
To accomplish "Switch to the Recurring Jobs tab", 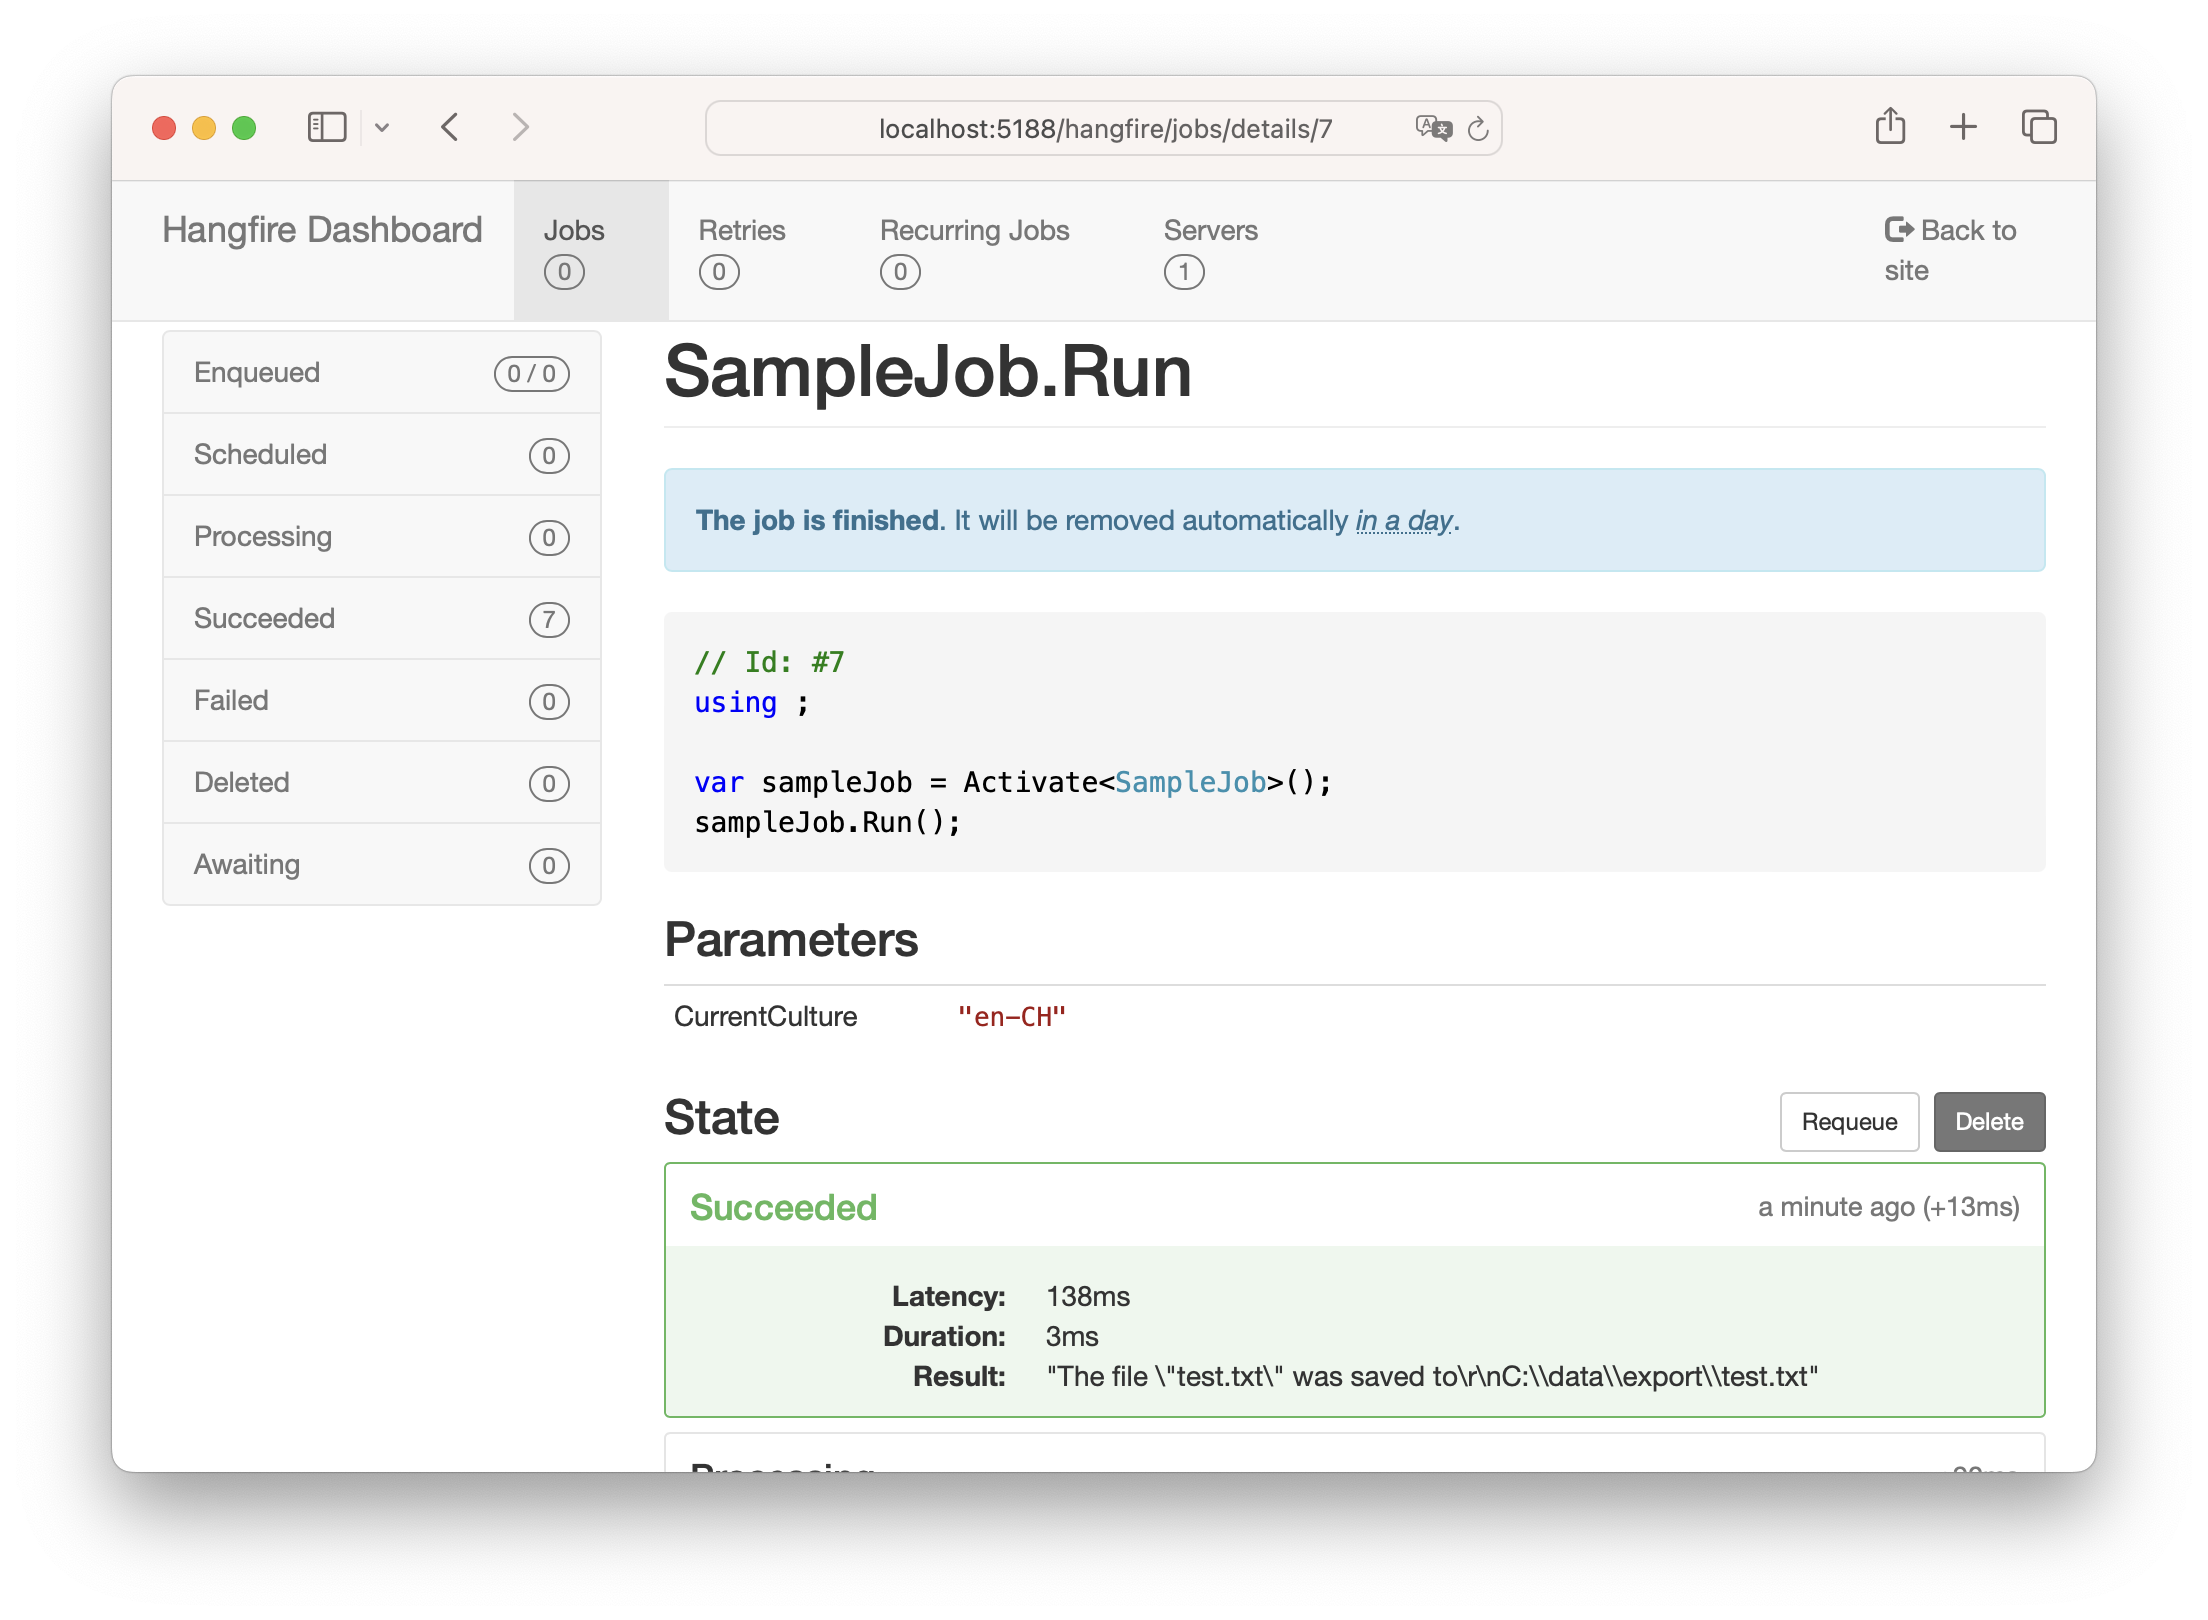I will pos(974,249).
